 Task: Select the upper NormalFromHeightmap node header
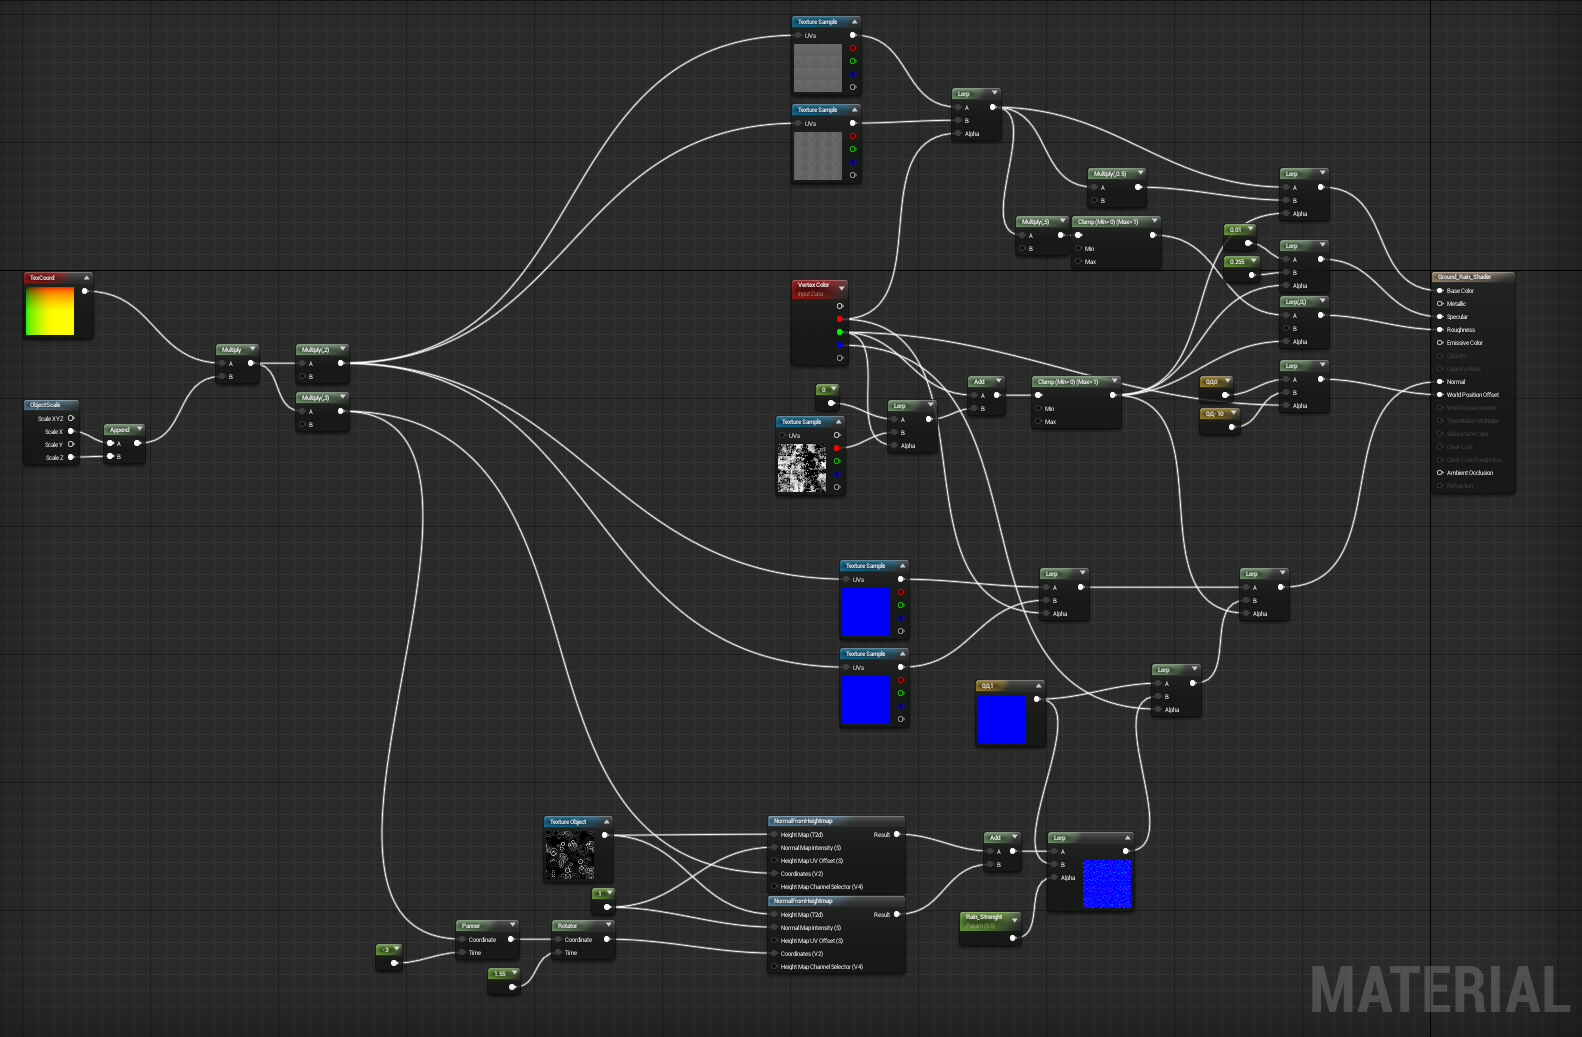pos(836,821)
